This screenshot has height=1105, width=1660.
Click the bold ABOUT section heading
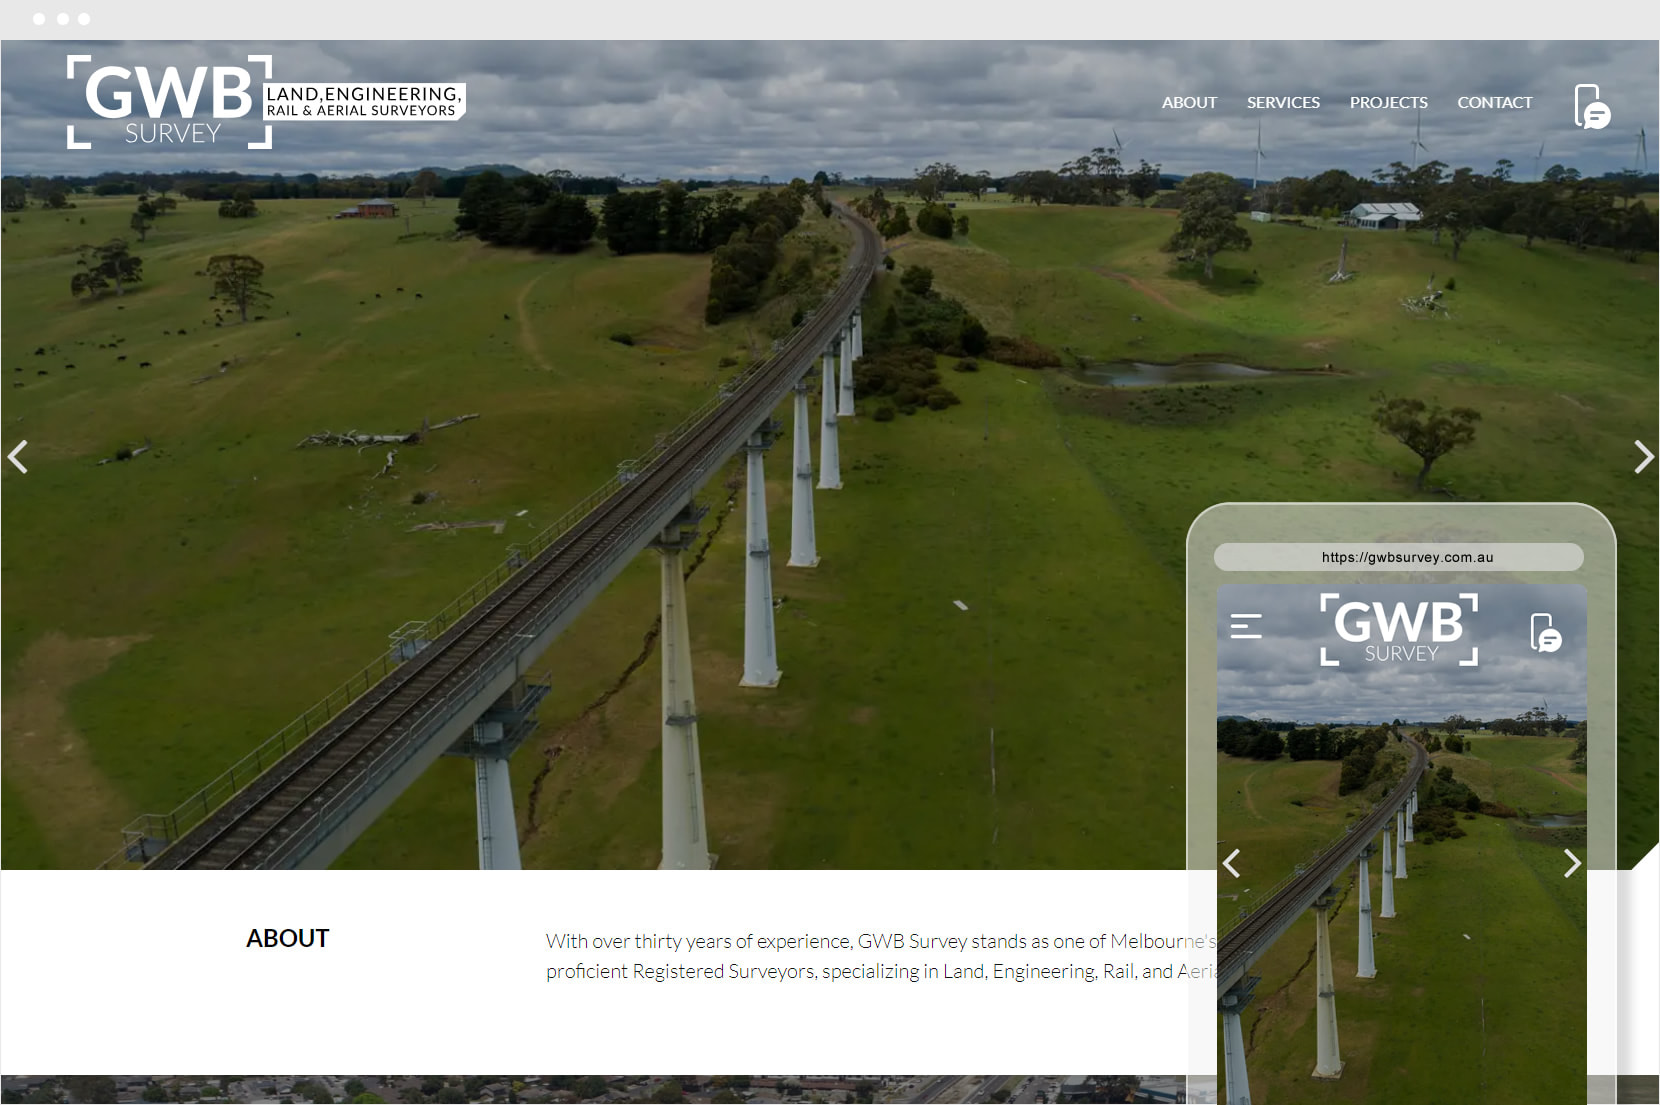tap(288, 939)
